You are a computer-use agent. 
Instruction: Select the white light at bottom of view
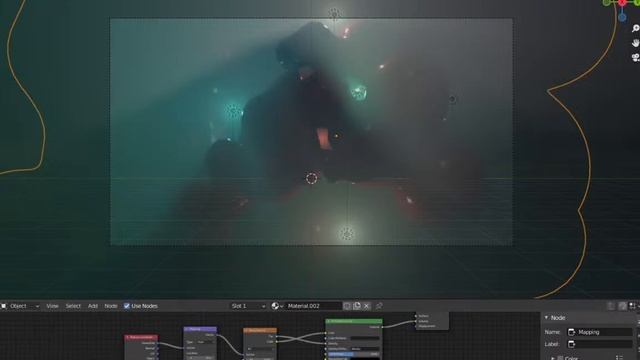[x=346, y=233]
